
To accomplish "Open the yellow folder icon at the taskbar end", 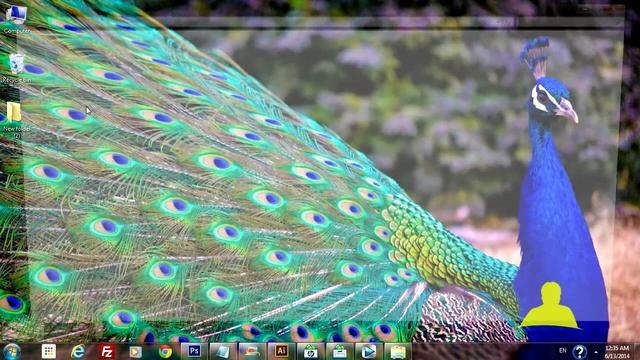I will 398,351.
